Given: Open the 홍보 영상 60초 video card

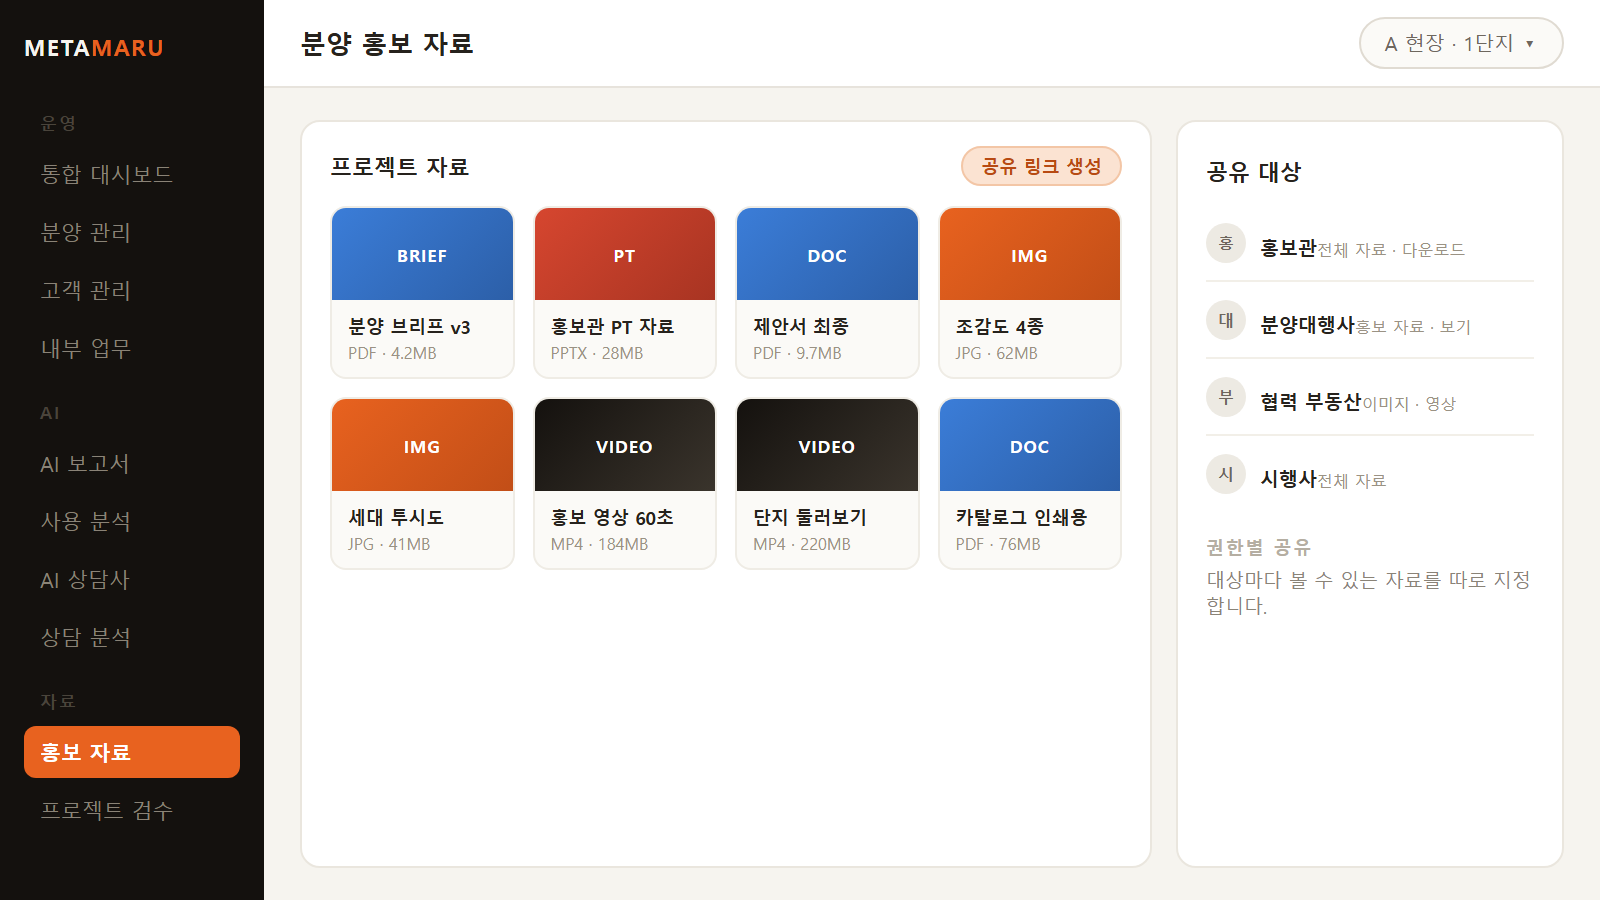Looking at the screenshot, I should click(625, 484).
